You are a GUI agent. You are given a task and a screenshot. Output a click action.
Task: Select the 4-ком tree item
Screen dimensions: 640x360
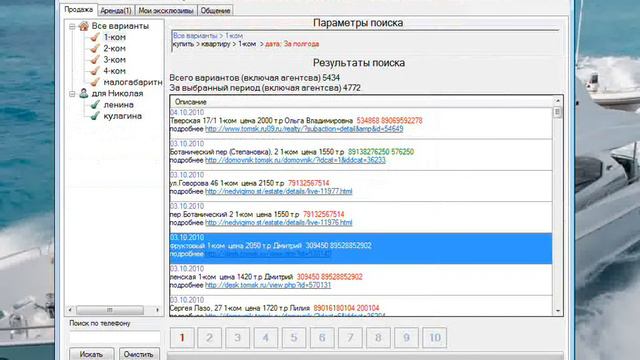pyautogui.click(x=114, y=71)
